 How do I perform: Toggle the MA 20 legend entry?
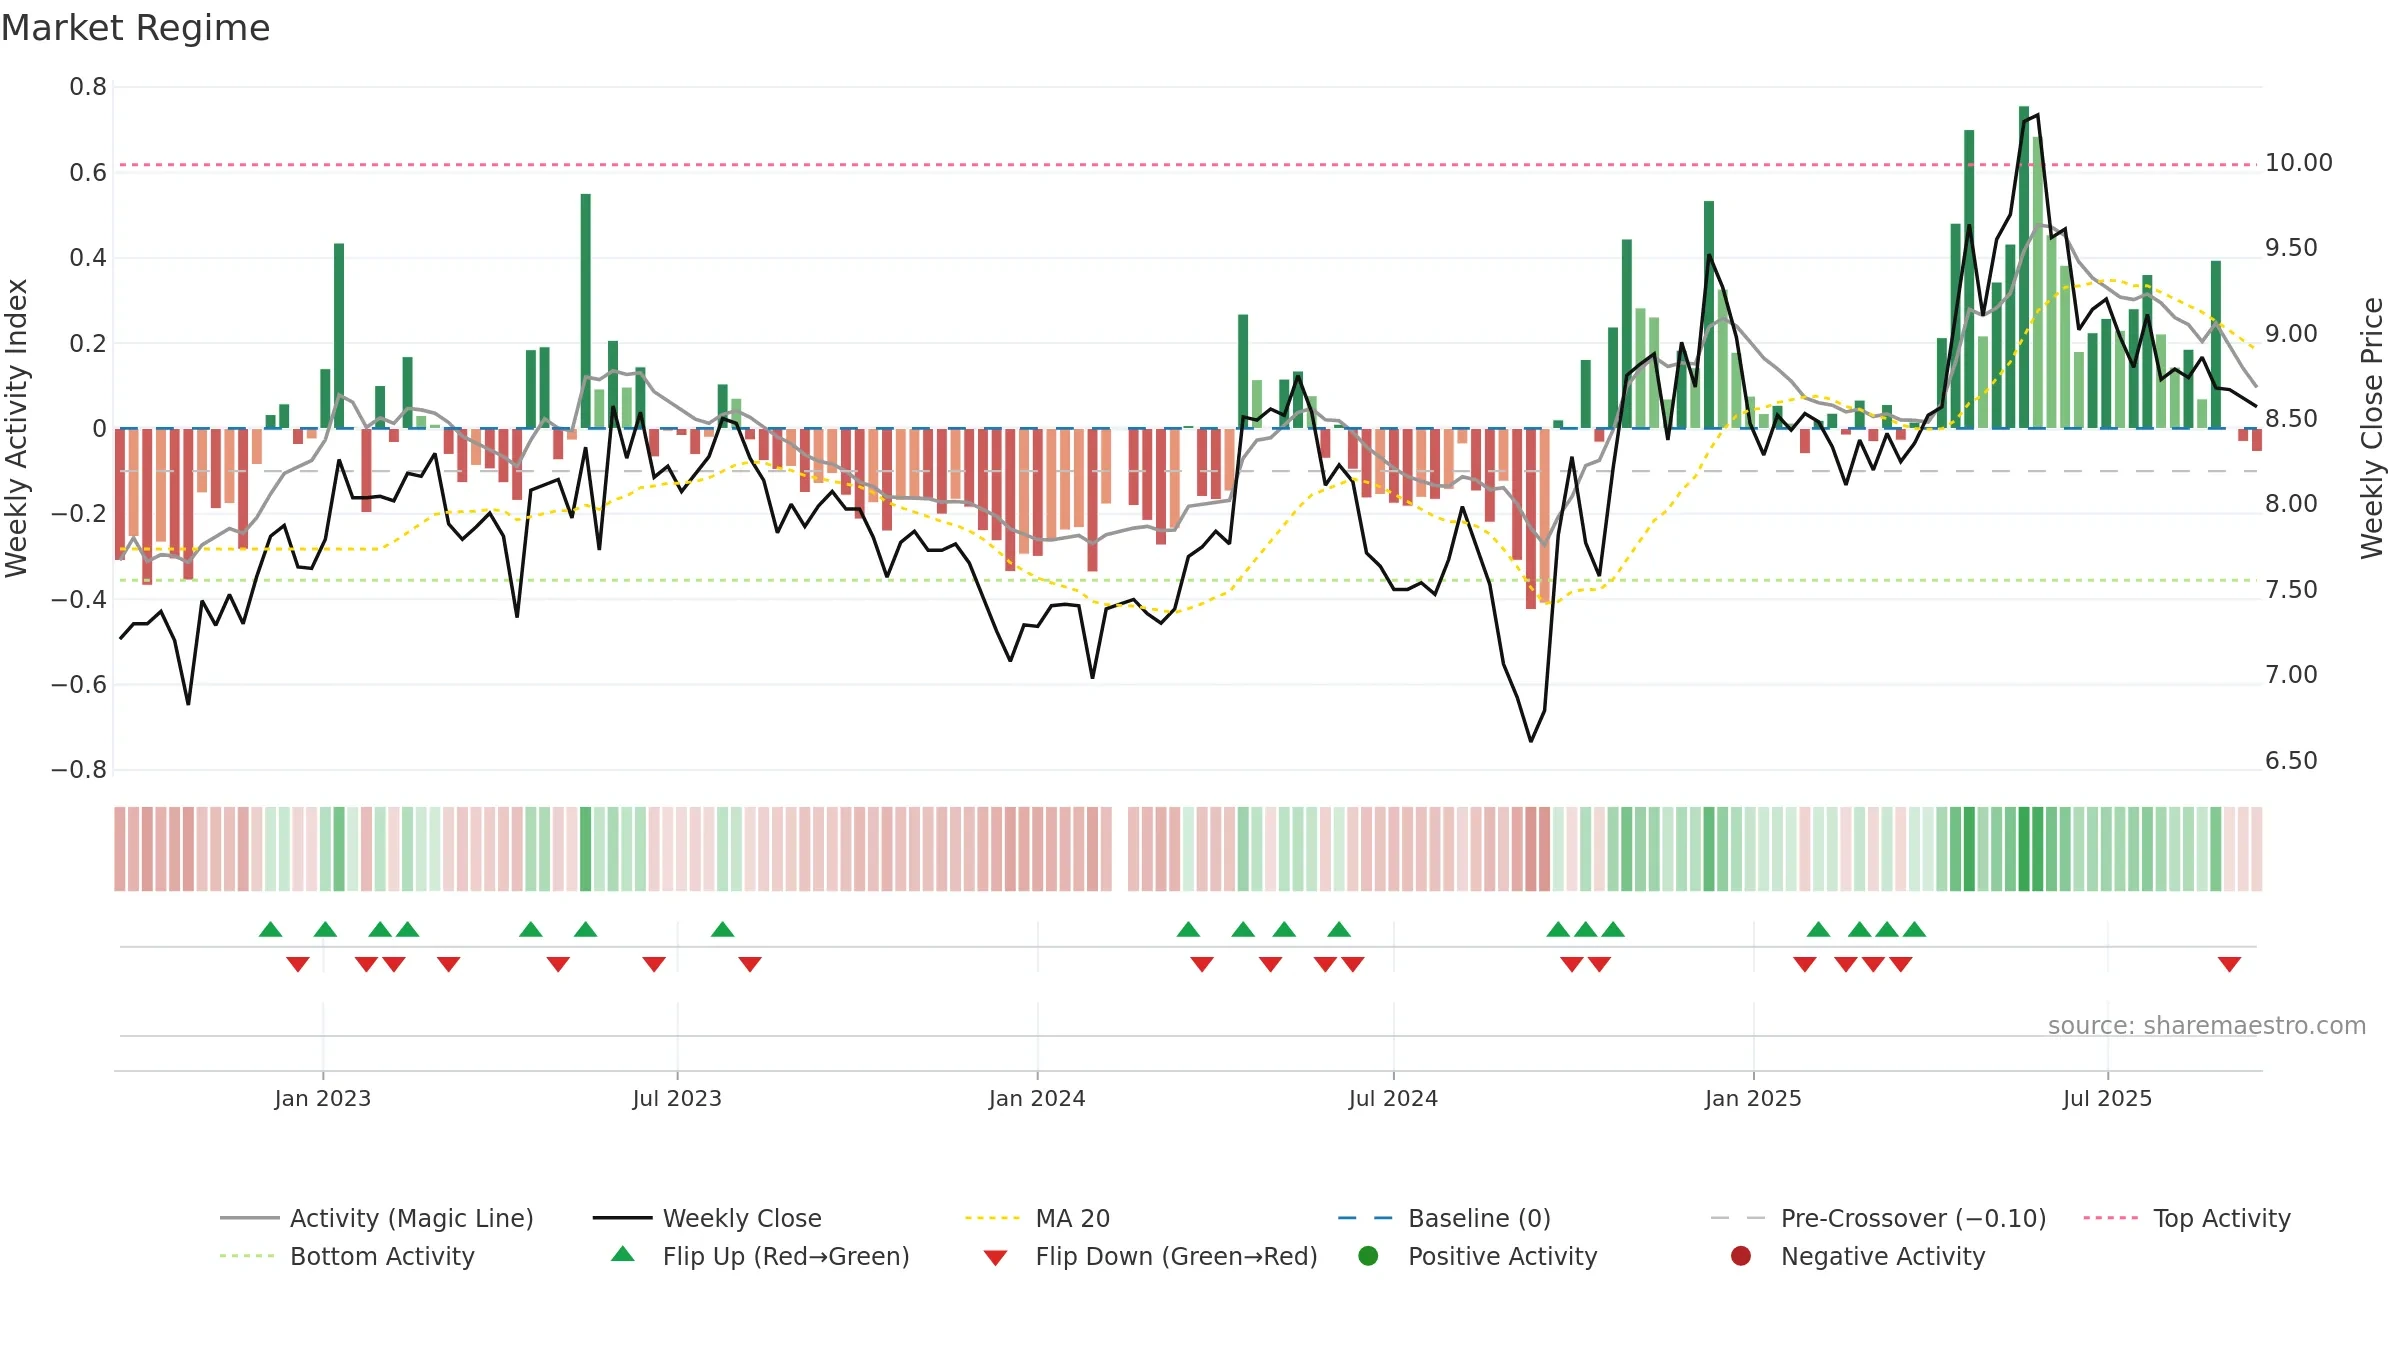pyautogui.click(x=1037, y=1218)
